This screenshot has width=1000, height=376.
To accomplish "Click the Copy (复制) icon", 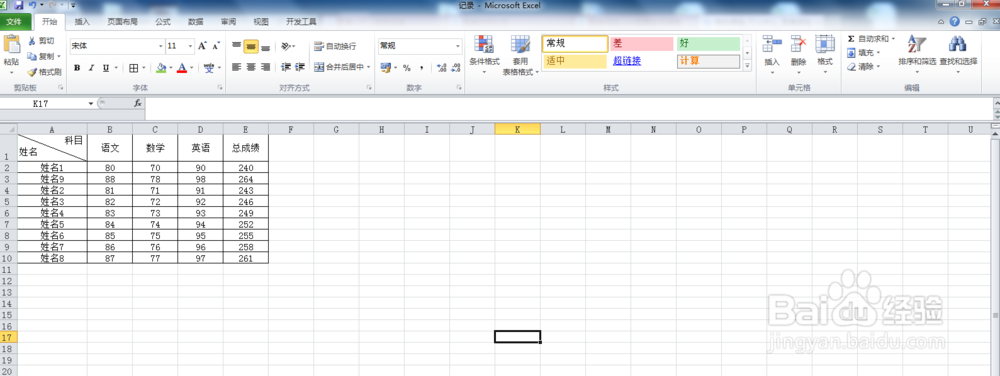I will [x=32, y=57].
